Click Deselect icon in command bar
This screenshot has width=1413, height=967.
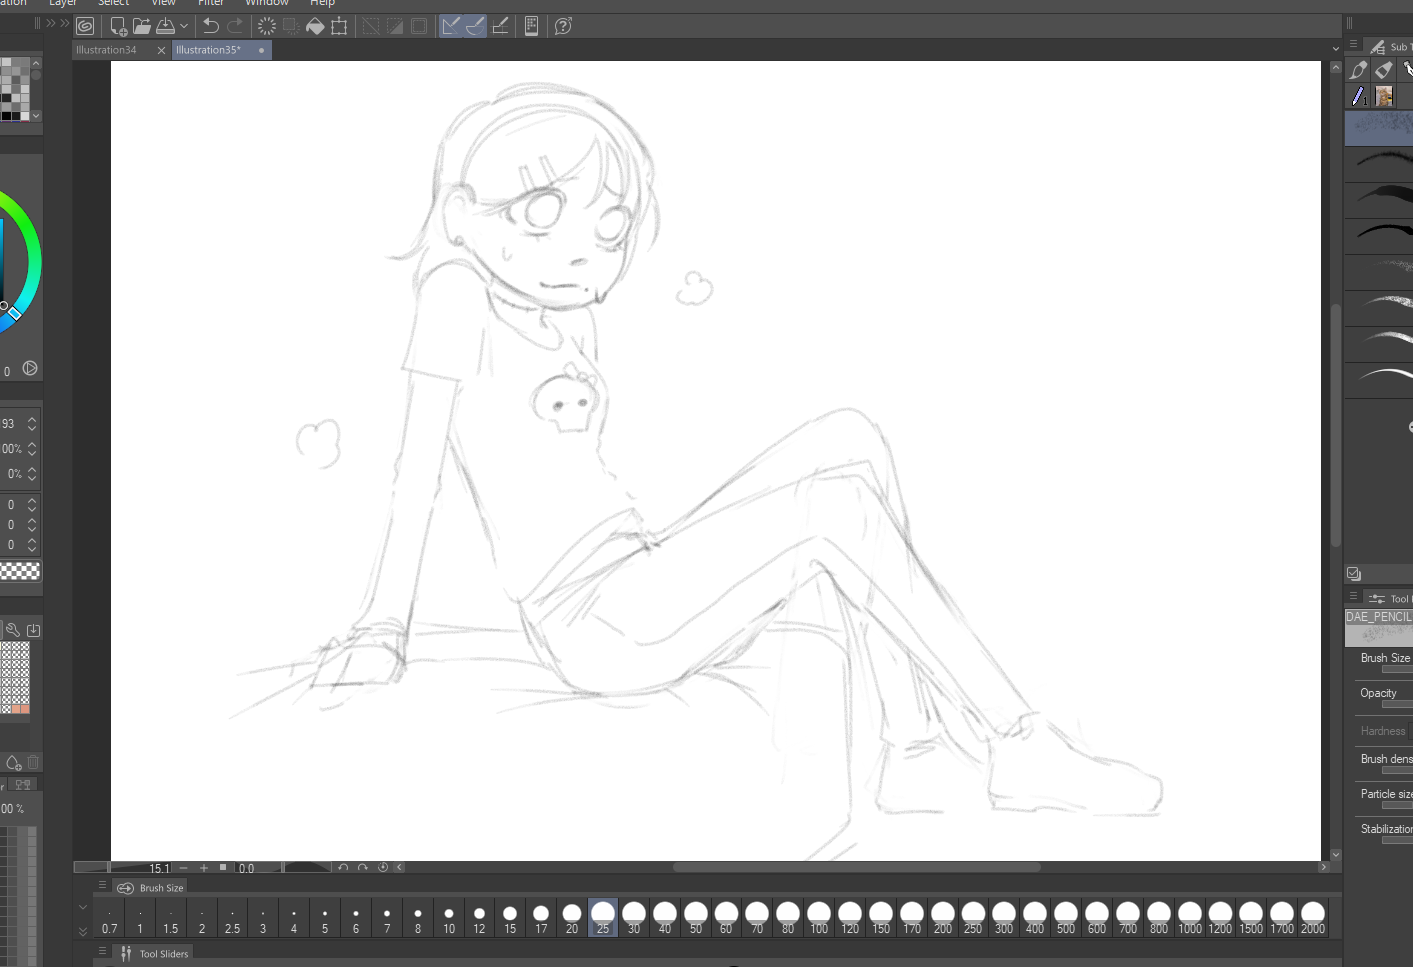pos(371,26)
